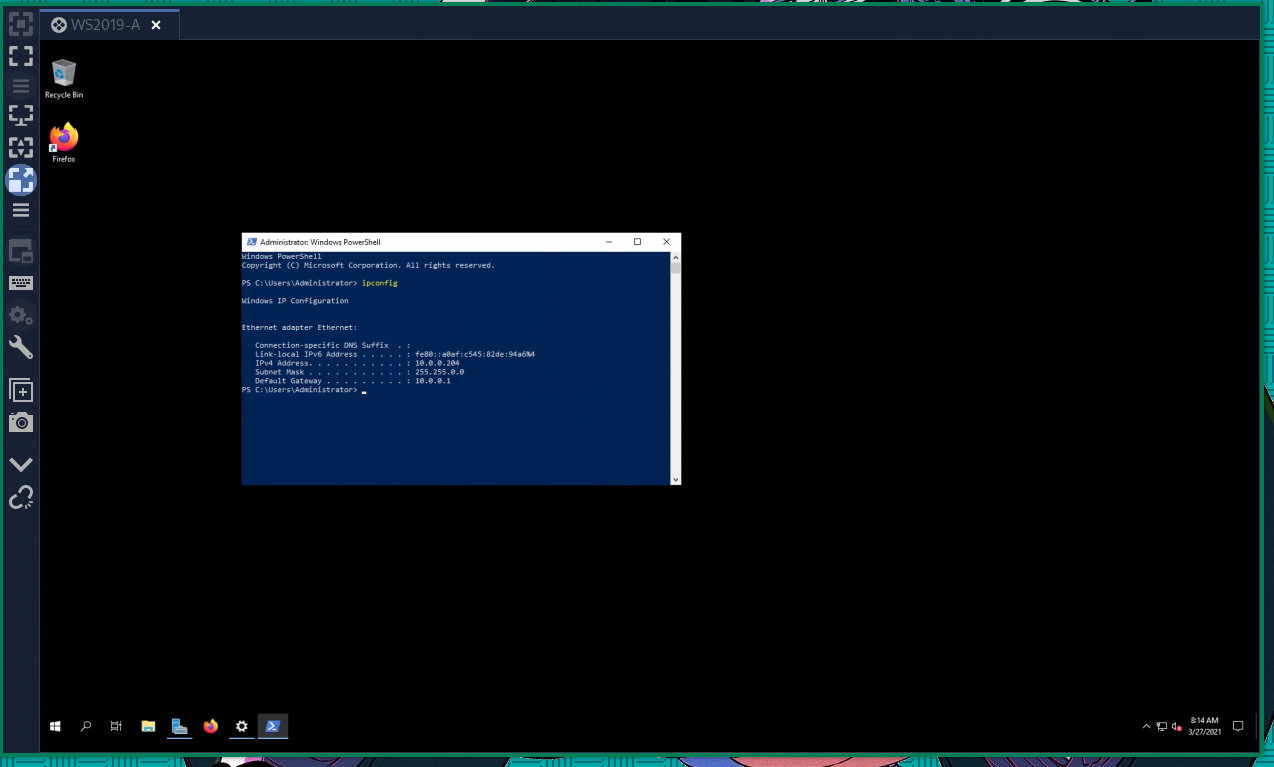Minimize the Windows PowerShell window

[x=608, y=242]
